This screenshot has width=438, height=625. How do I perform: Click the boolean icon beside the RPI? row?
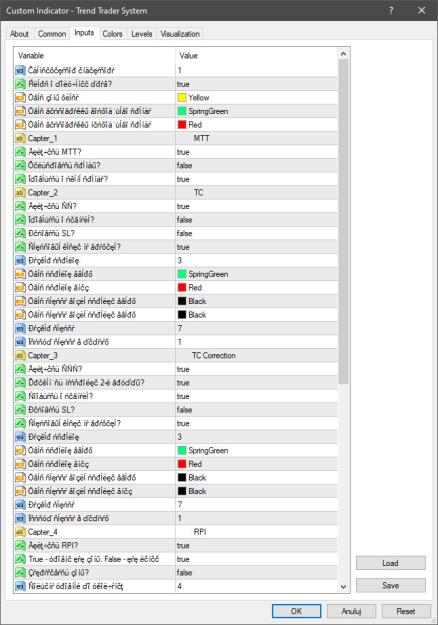pos(20,545)
